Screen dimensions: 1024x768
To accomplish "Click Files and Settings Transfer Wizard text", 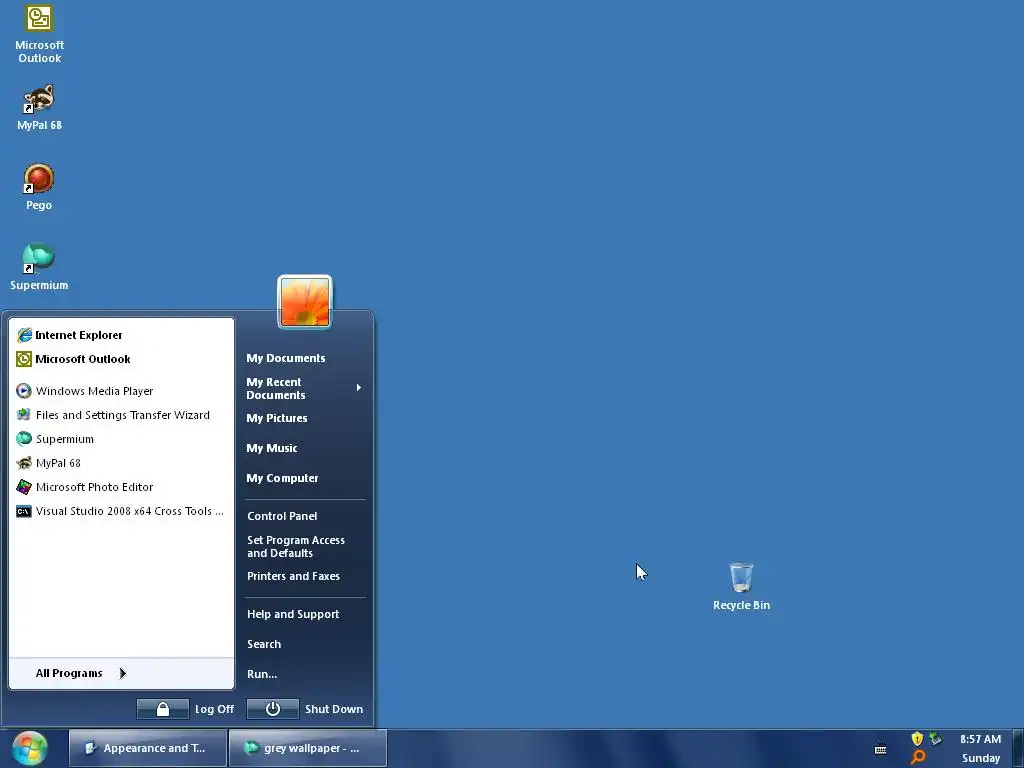I will point(123,415).
